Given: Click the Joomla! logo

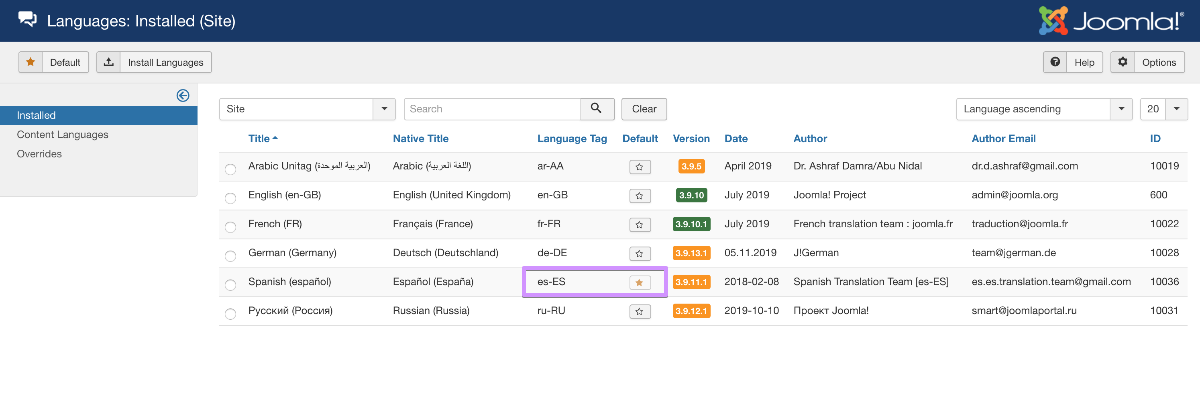Looking at the screenshot, I should [x=1110, y=21].
